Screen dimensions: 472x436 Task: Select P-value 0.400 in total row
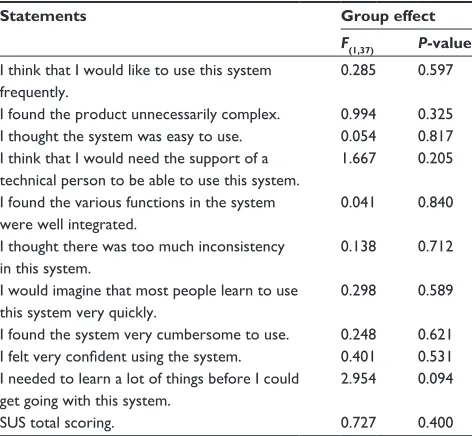(x=436, y=422)
